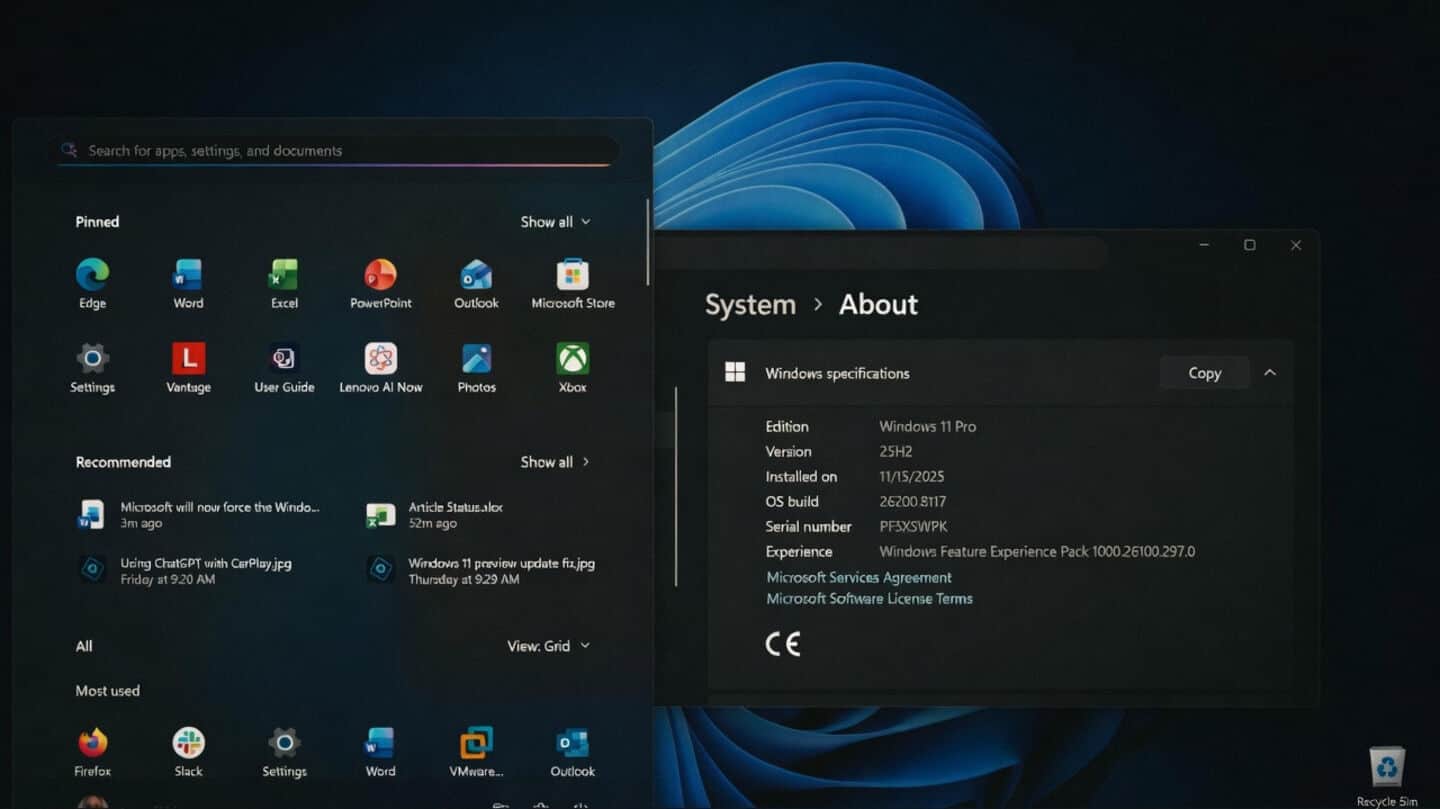Screen dimensions: 1440x809
Task: Launch Lenovo AI Now
Action: coord(380,368)
